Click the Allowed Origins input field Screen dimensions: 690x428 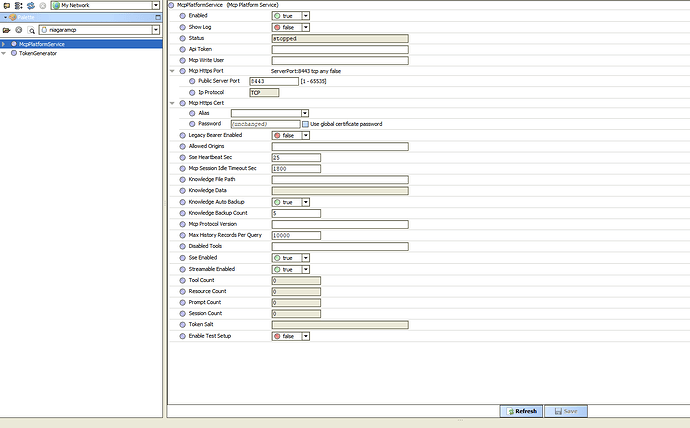click(340, 146)
